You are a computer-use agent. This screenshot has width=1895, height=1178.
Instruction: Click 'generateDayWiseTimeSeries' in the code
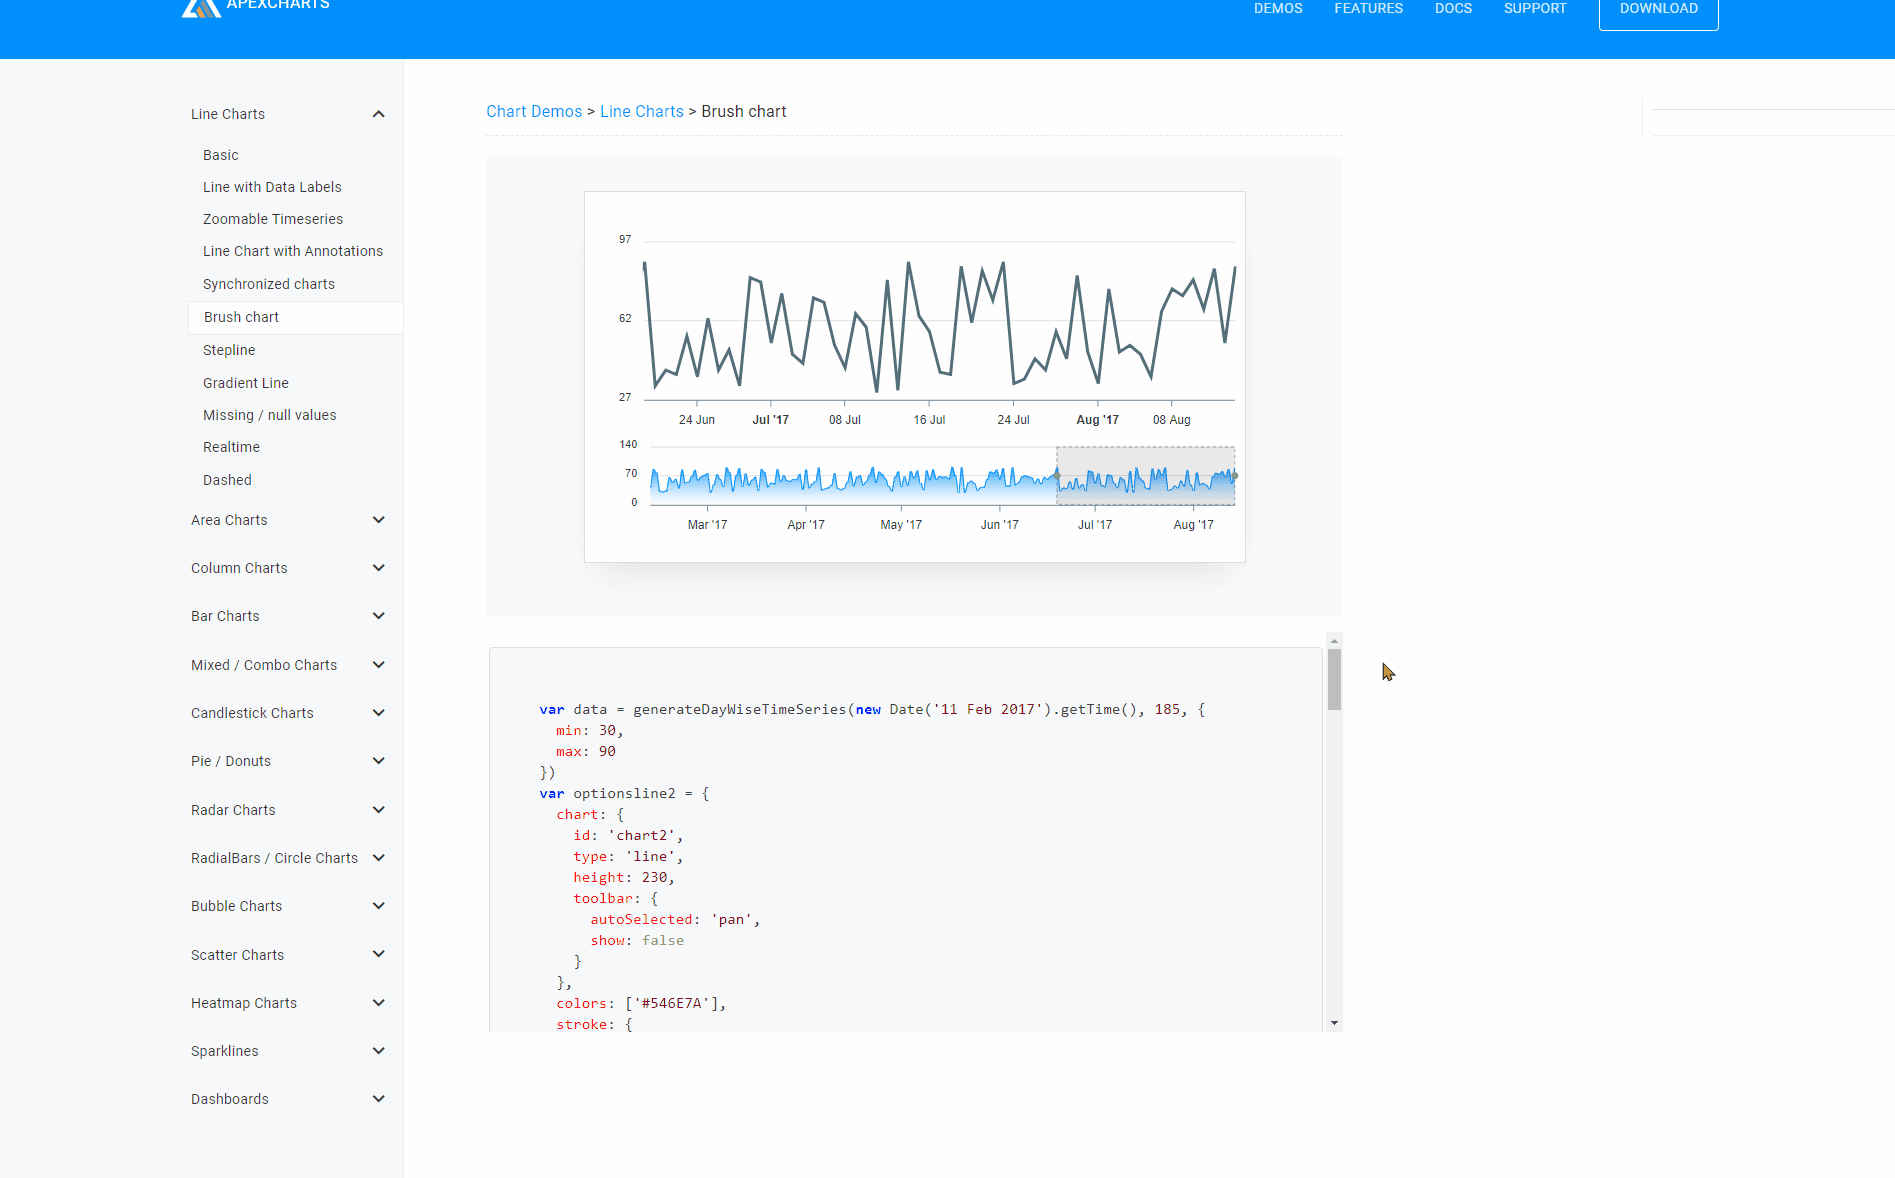click(739, 710)
